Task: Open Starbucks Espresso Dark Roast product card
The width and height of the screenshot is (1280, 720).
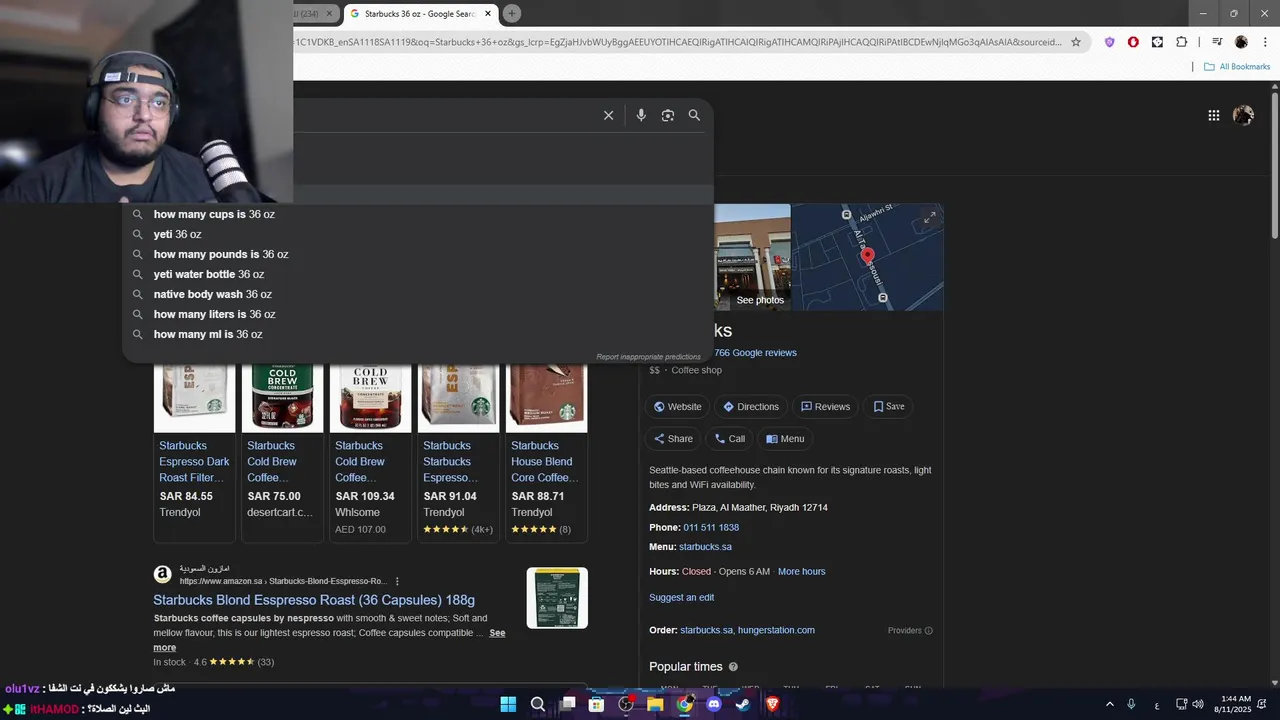Action: coord(194,452)
